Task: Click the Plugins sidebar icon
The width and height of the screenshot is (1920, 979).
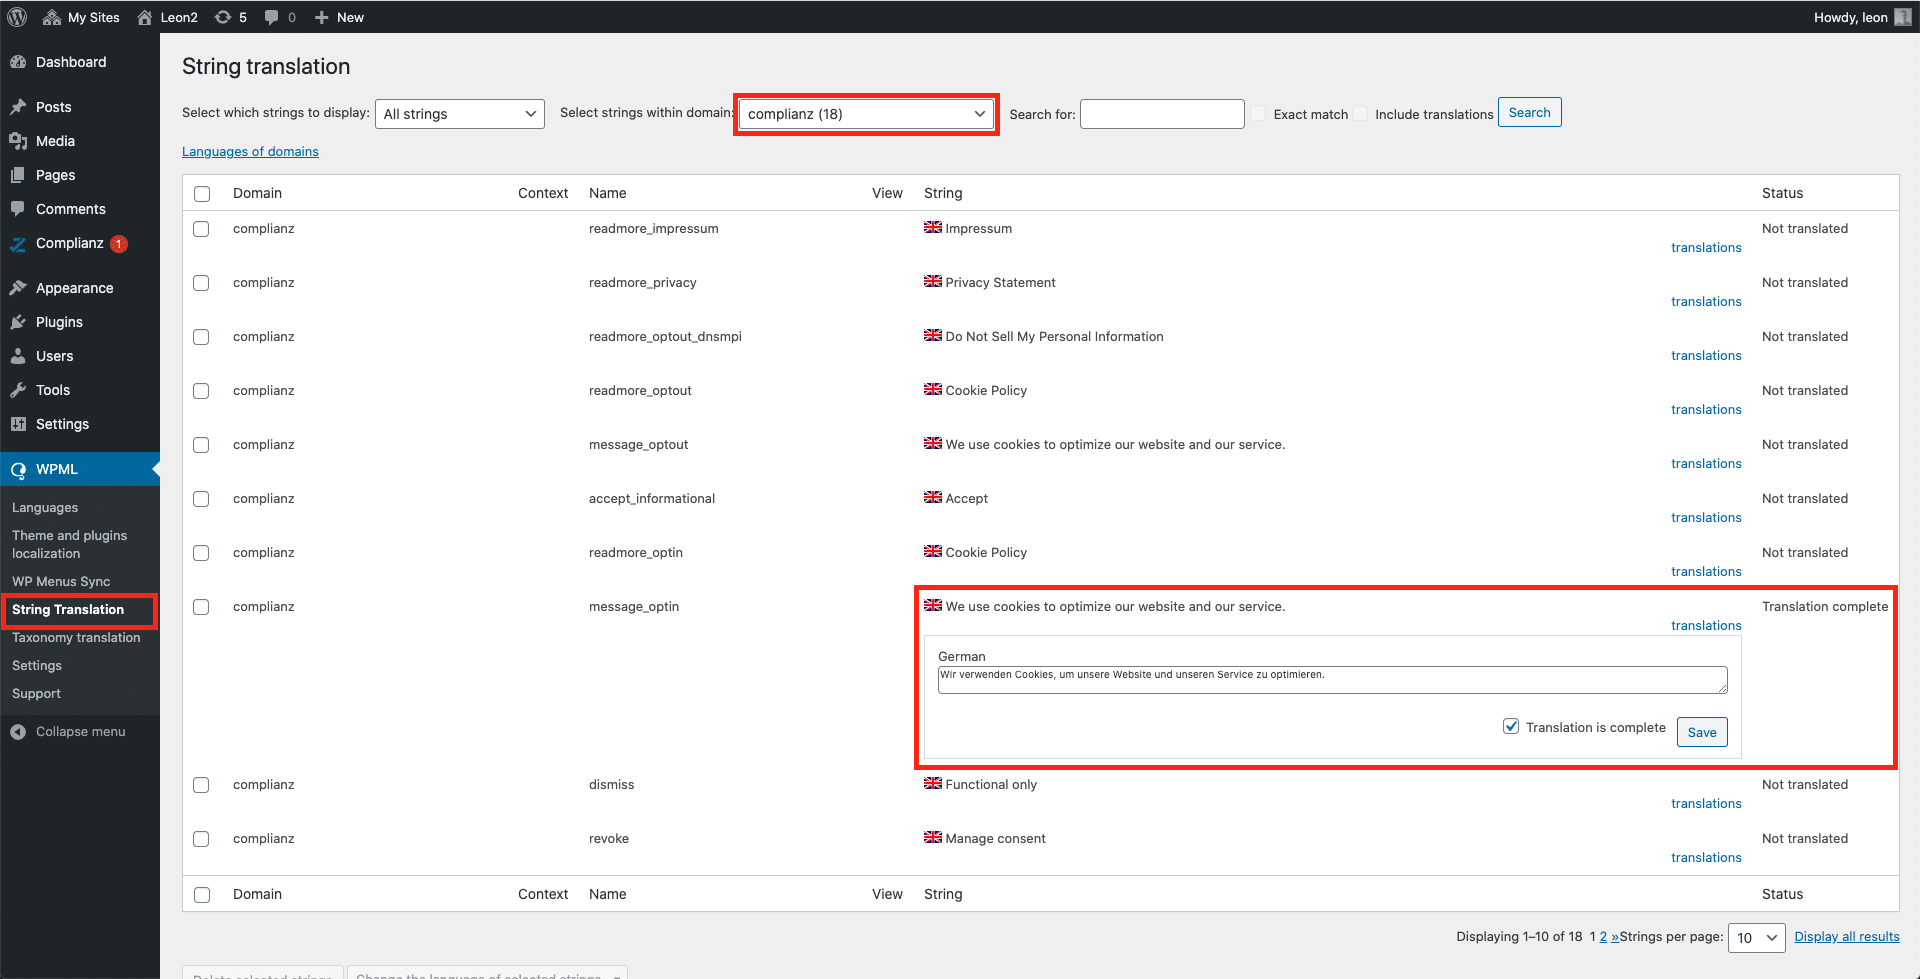Action: [19, 322]
